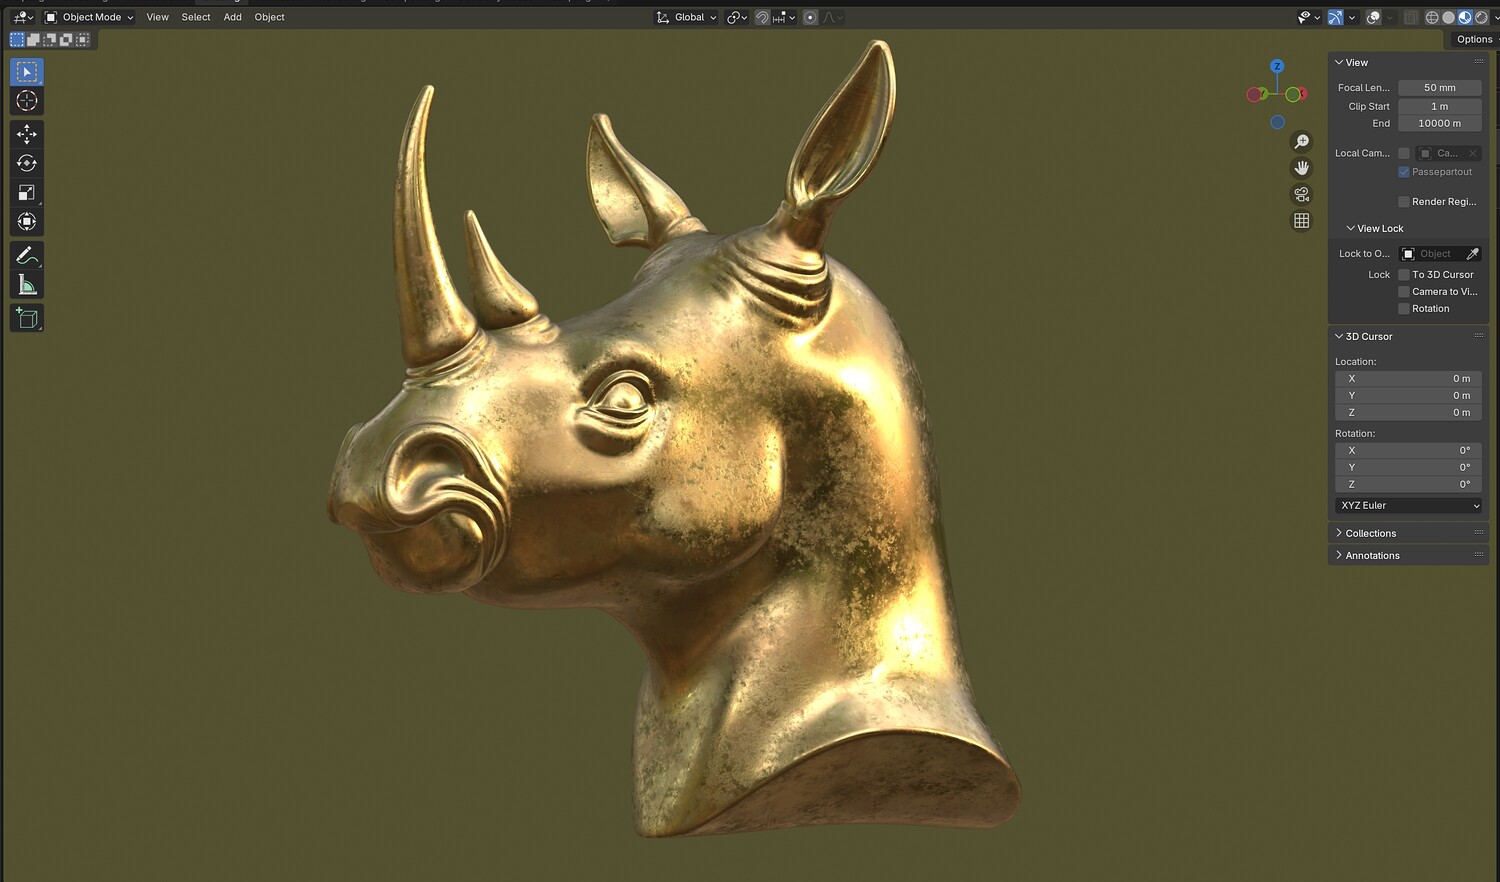Toggle proportional editing
The image size is (1500, 882).
click(x=810, y=17)
